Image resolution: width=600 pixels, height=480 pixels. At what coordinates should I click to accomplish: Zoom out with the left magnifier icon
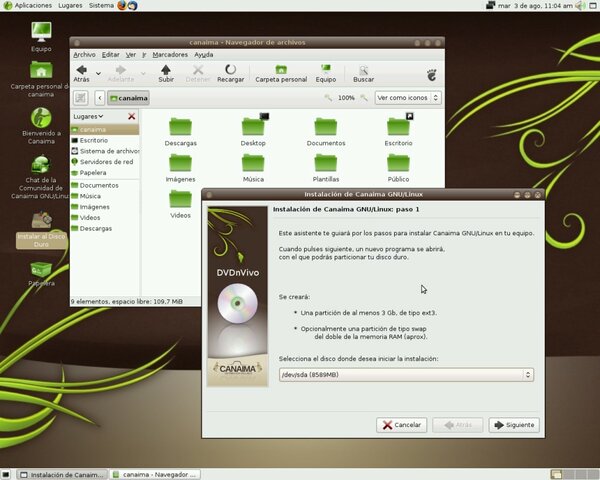pyautogui.click(x=328, y=98)
